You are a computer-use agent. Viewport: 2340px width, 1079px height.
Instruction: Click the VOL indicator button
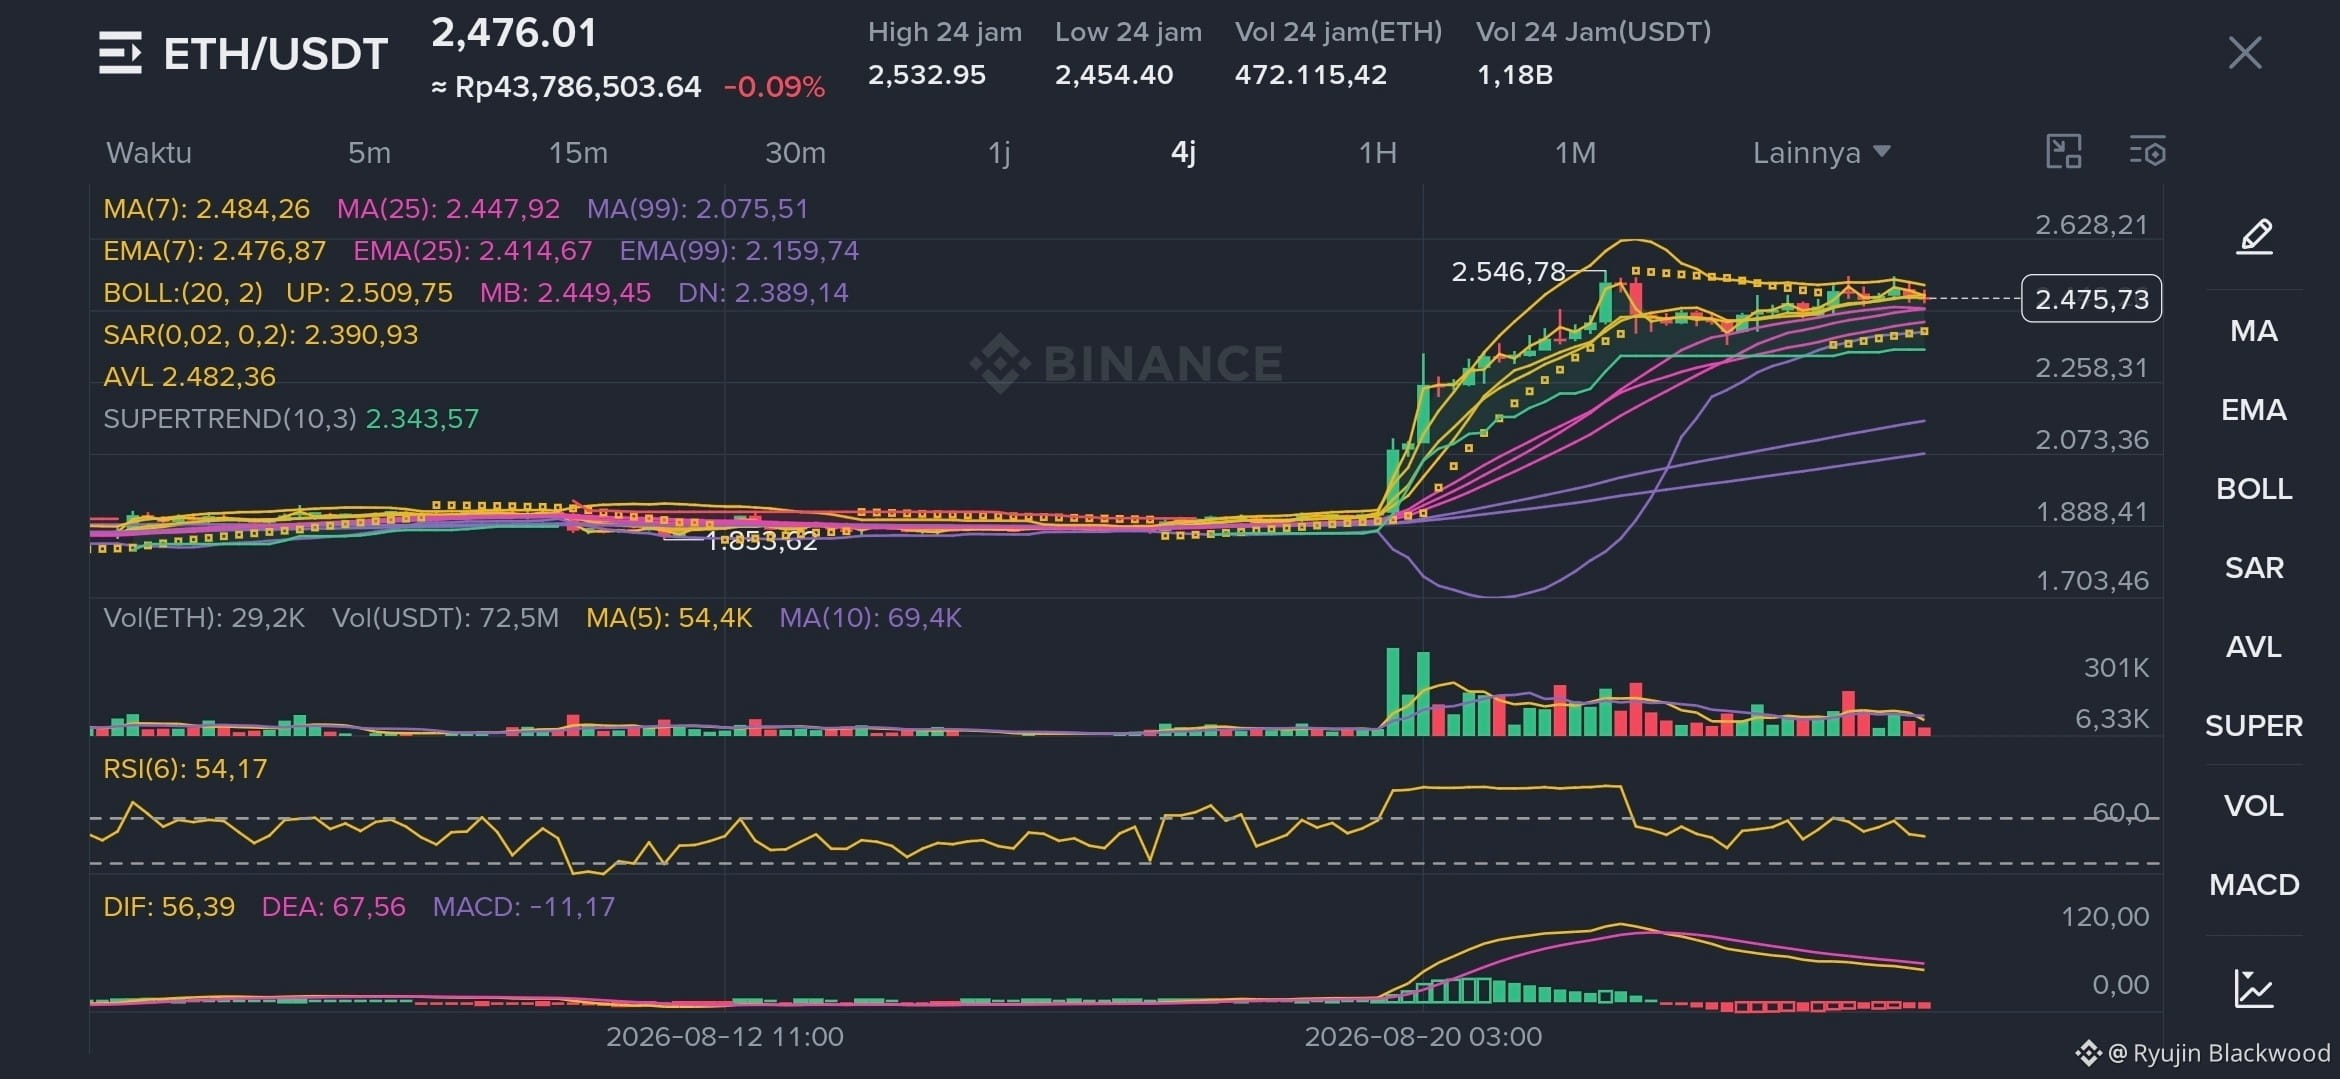coord(2254,806)
